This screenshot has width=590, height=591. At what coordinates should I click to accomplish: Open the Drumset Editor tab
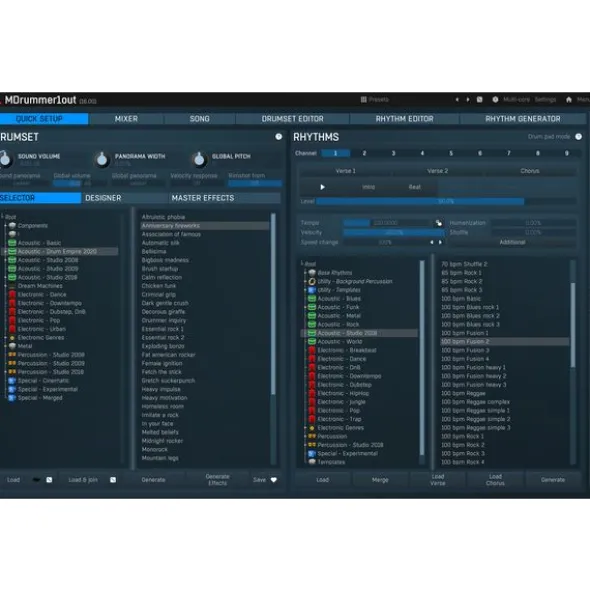coord(293,119)
